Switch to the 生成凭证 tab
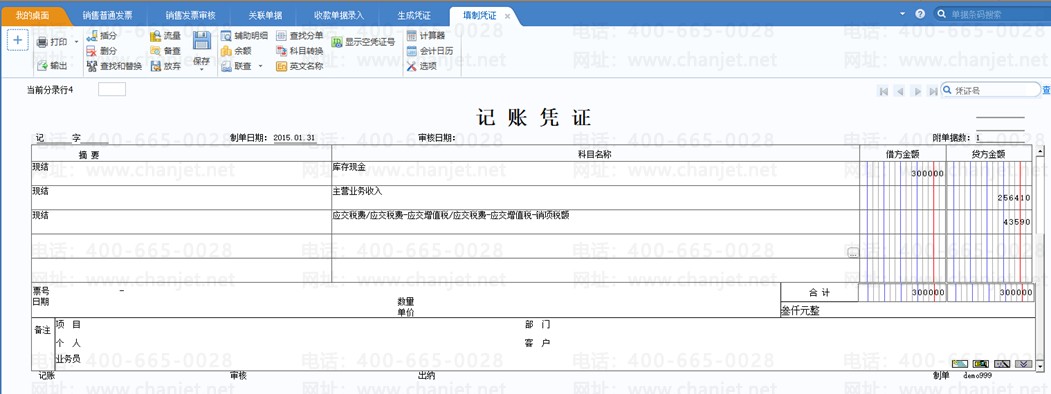This screenshot has width=1051, height=394. point(414,15)
